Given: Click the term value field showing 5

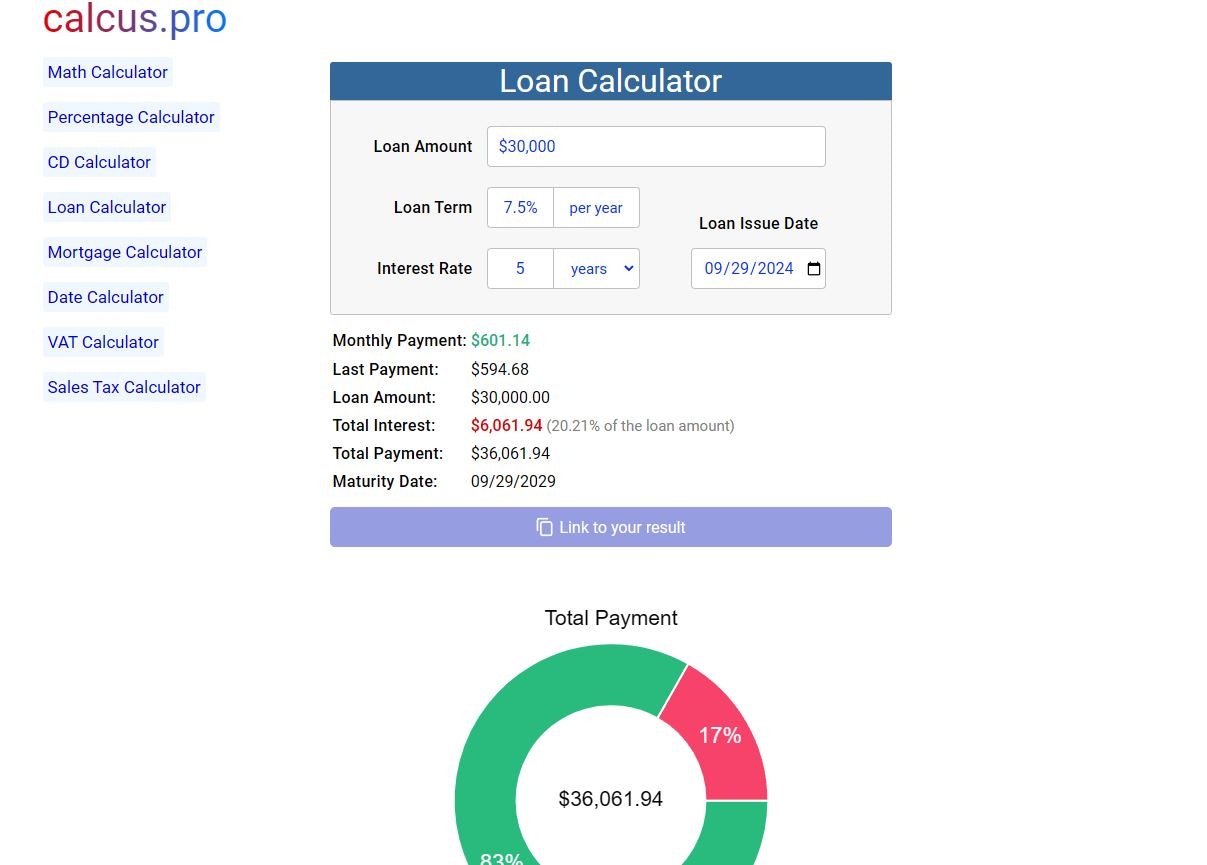Looking at the screenshot, I should [x=520, y=269].
